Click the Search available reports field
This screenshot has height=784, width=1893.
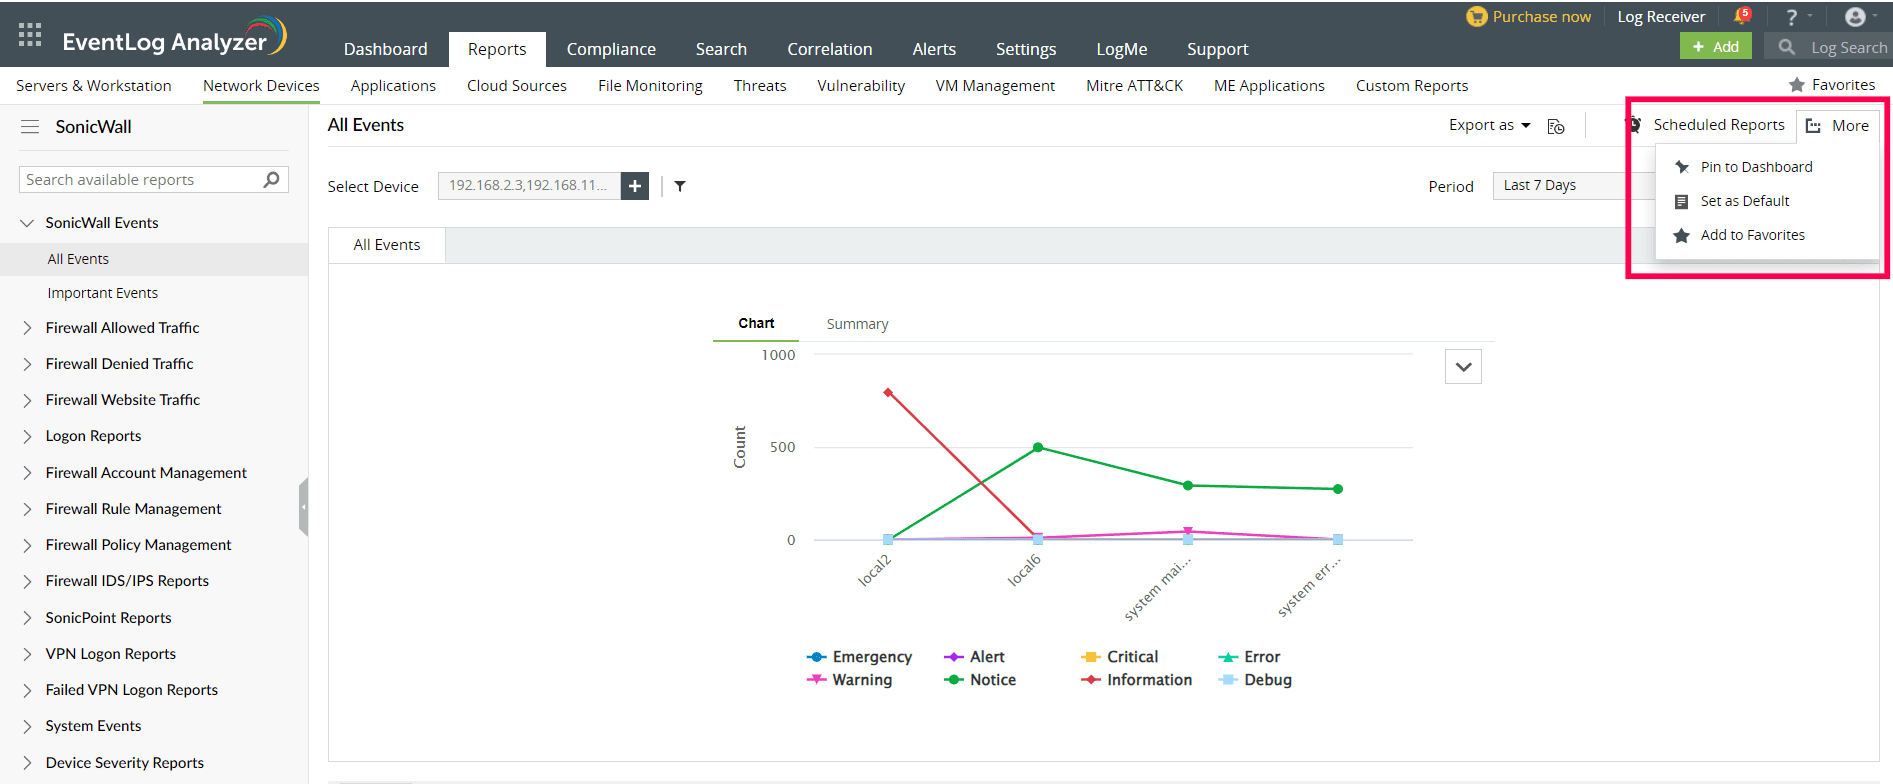(x=140, y=180)
